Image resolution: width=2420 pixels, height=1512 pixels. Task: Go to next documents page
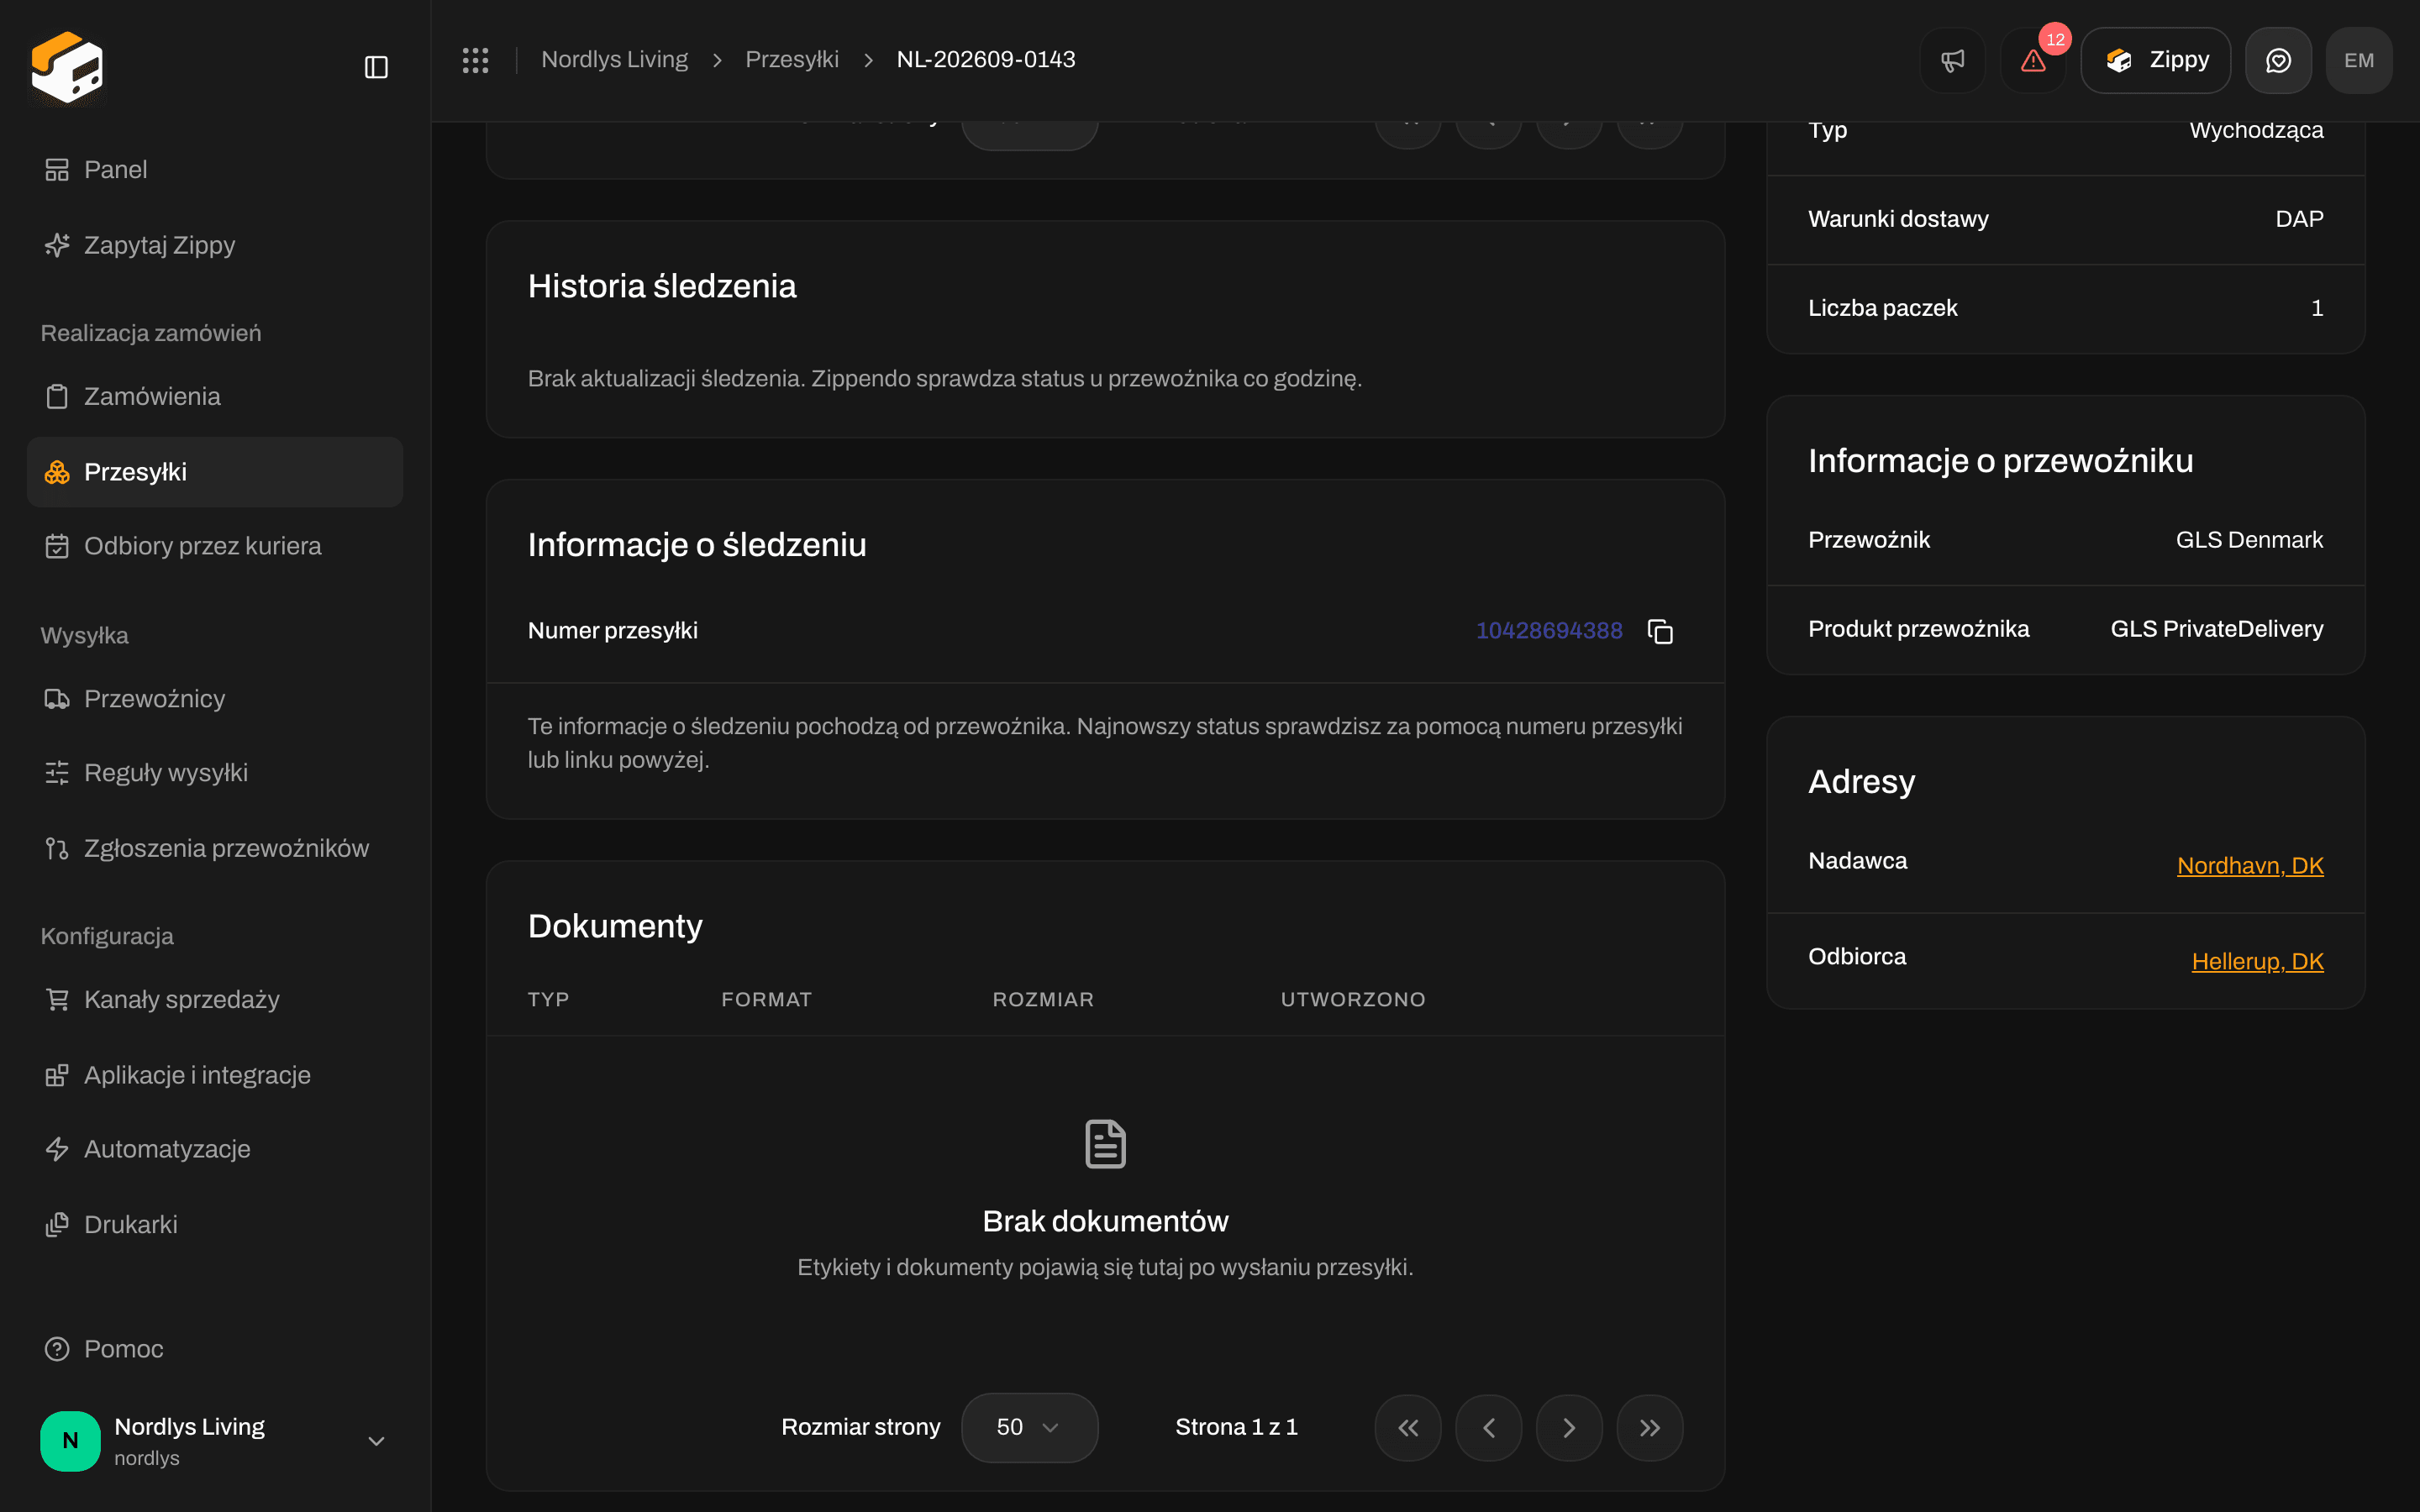click(1569, 1427)
